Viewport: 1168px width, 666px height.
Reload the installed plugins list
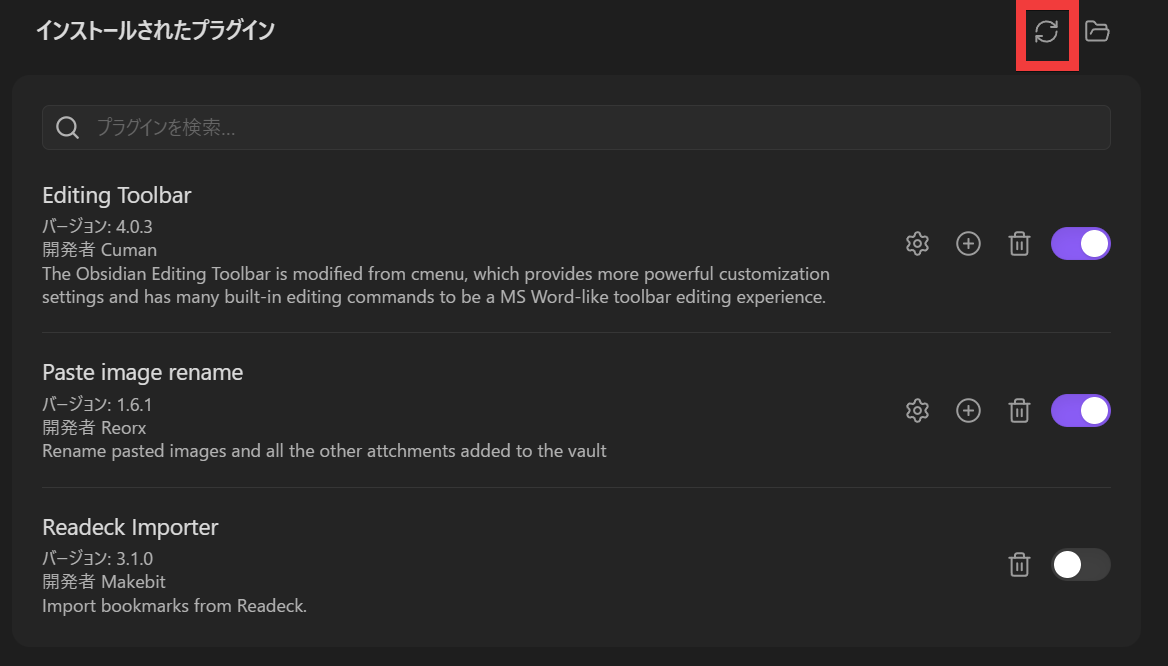pyautogui.click(x=1046, y=32)
